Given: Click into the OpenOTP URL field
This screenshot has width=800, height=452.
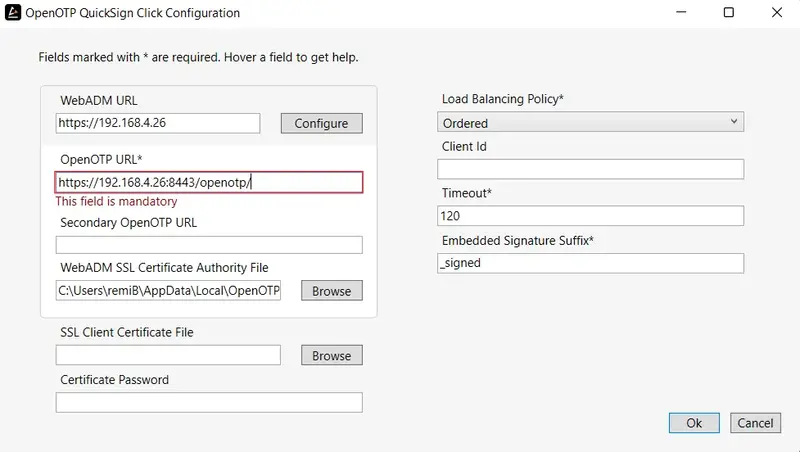Looking at the screenshot, I should pos(209,182).
